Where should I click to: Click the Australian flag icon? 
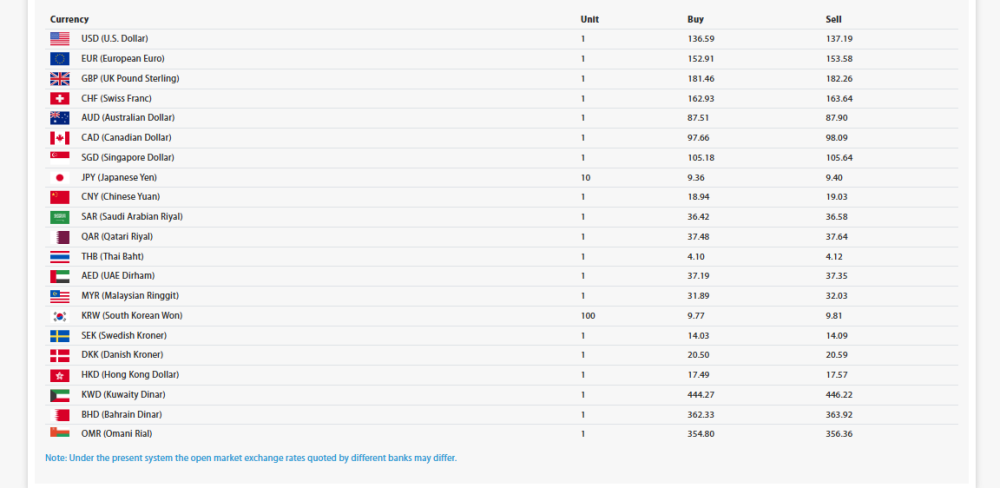point(60,118)
